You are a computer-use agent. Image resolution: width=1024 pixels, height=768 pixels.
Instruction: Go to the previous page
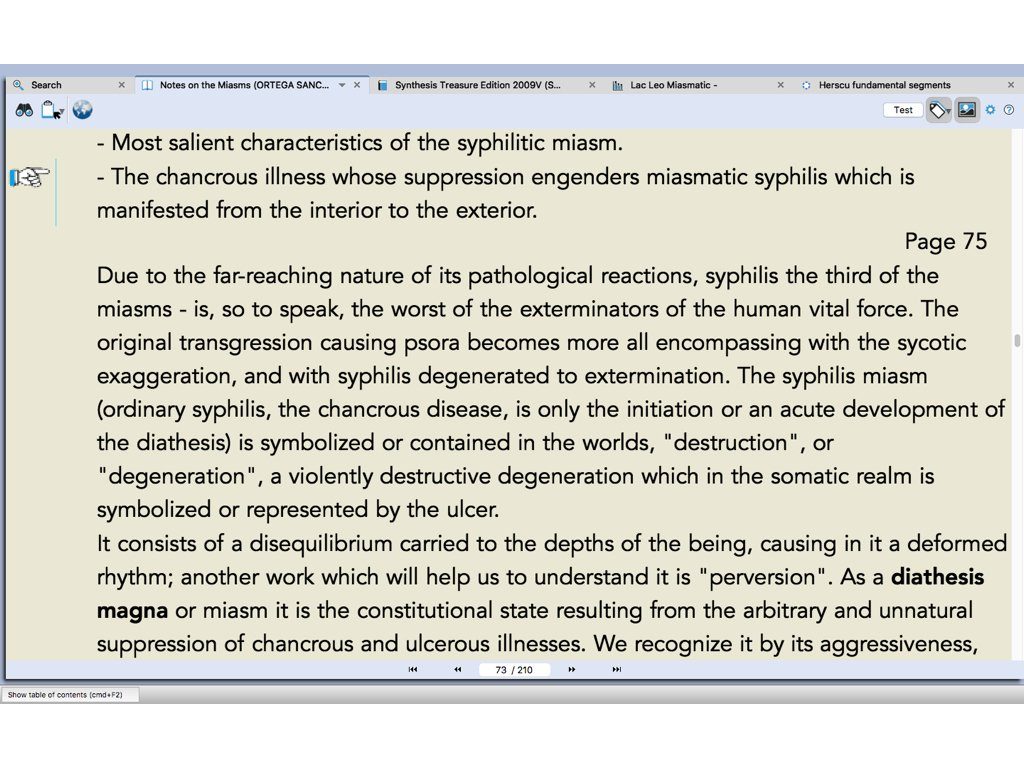(x=458, y=670)
